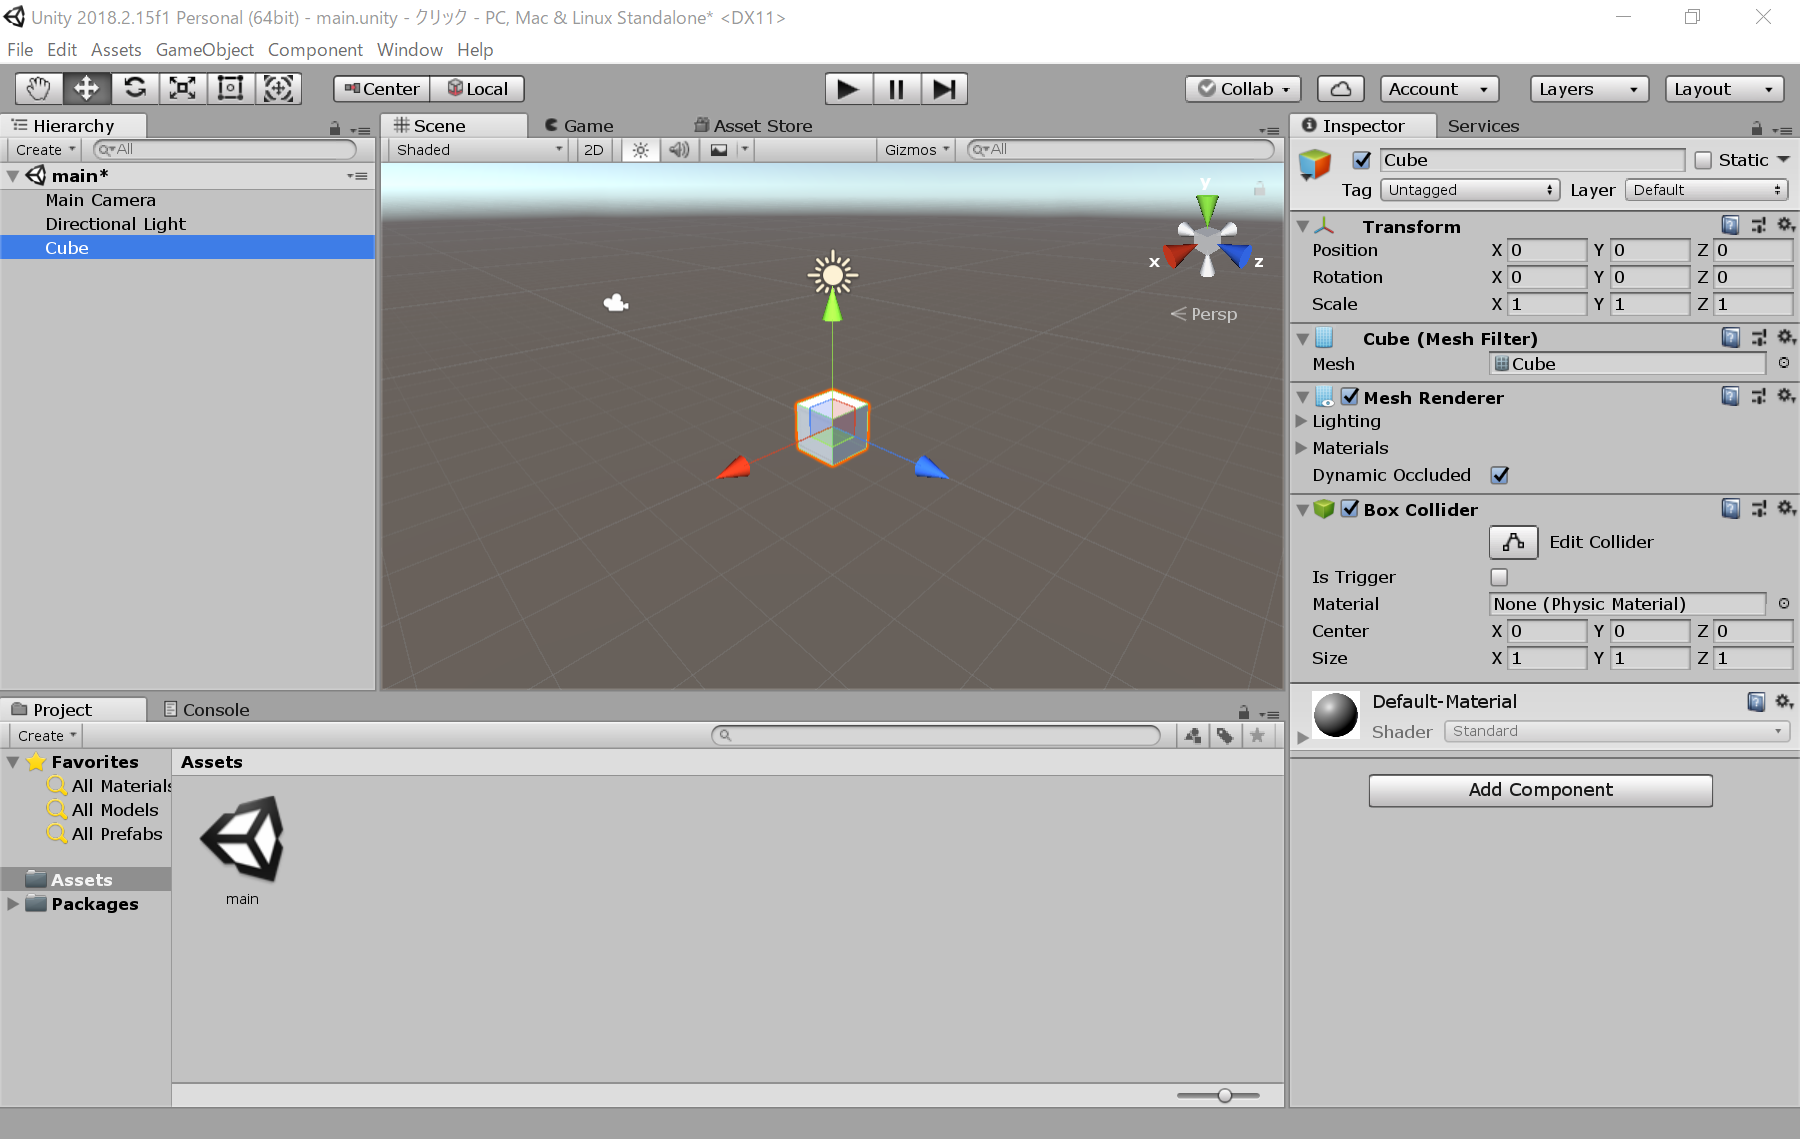The height and width of the screenshot is (1139, 1800).
Task: Toggle scene lighting sun icon
Action: (x=641, y=150)
